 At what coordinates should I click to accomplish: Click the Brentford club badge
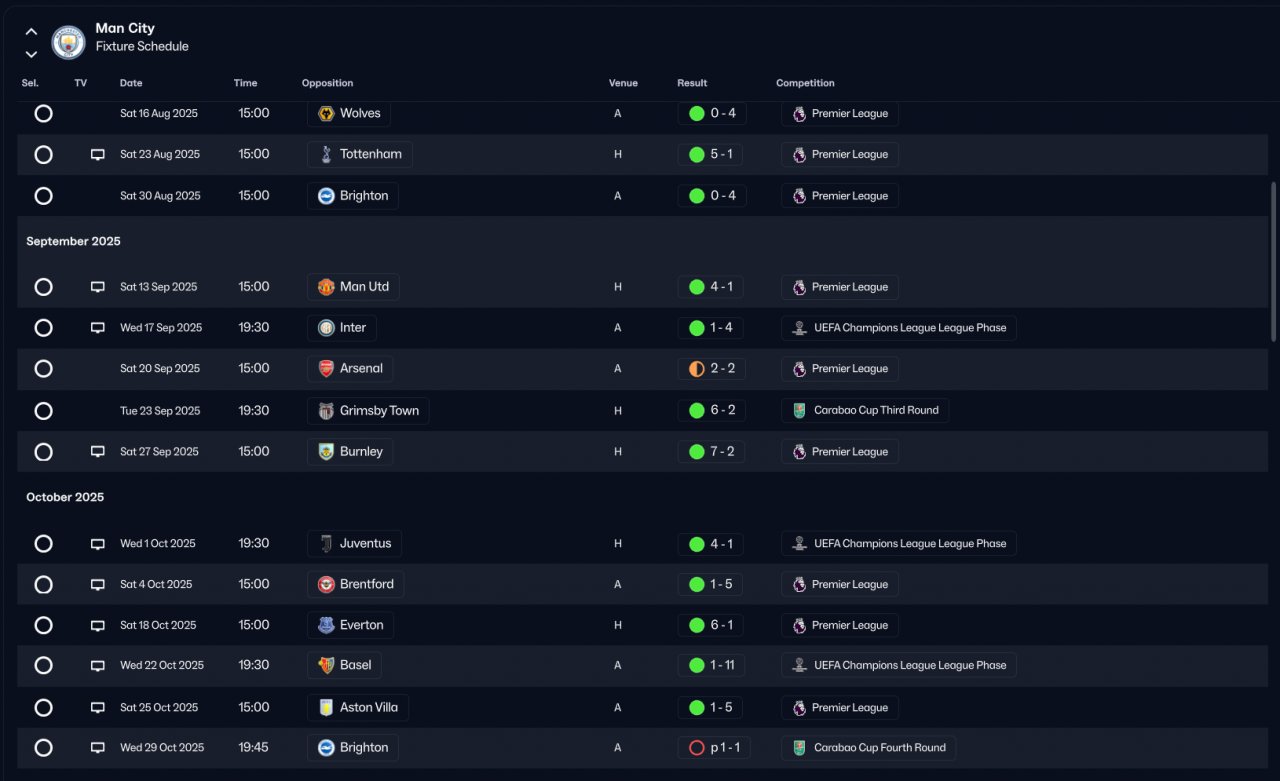coord(326,585)
